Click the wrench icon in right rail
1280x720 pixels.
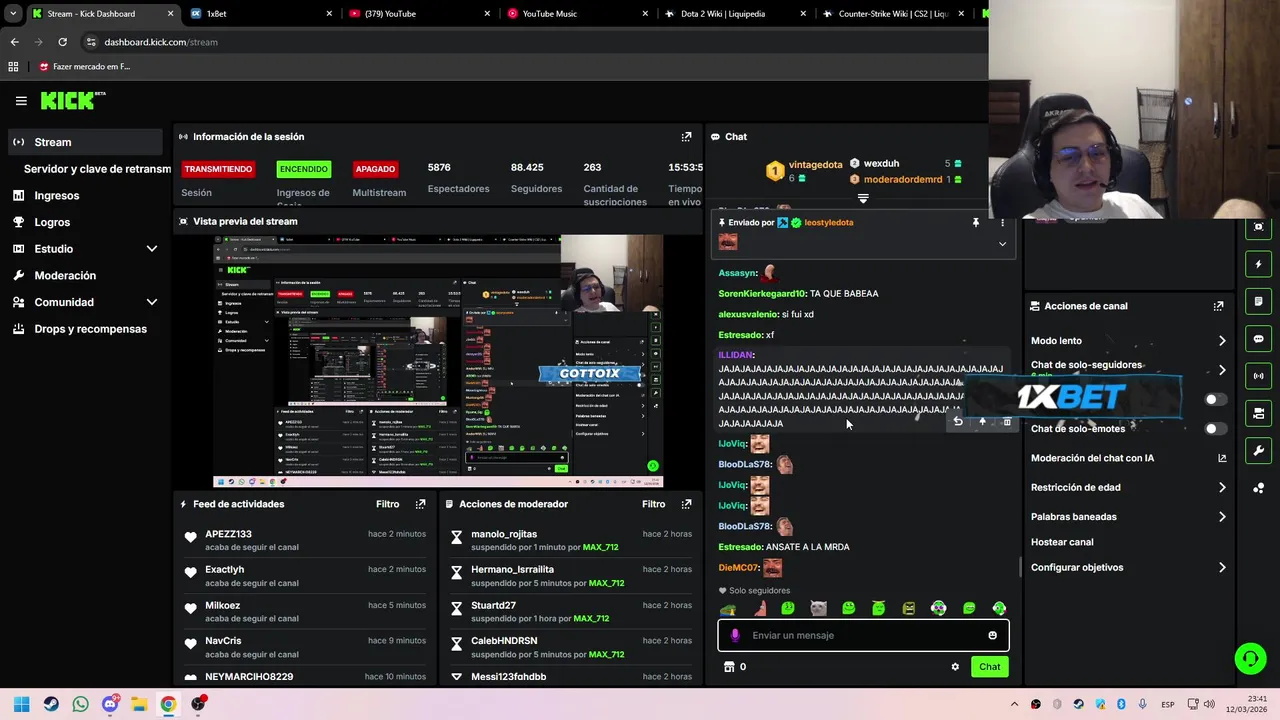1258,451
